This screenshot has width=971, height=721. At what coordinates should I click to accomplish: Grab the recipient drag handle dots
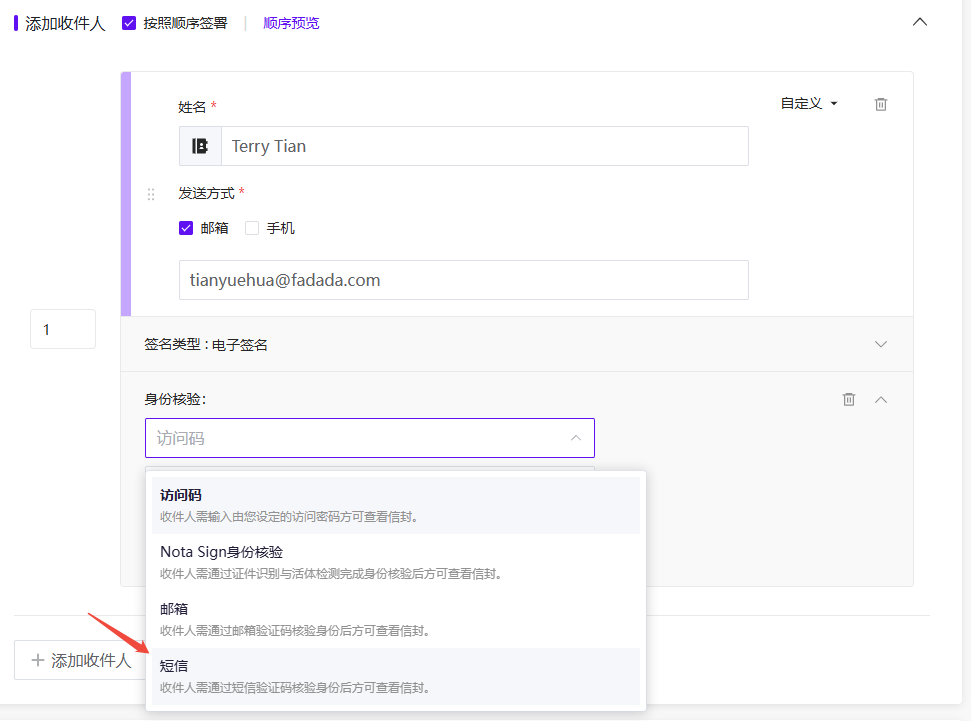(151, 194)
